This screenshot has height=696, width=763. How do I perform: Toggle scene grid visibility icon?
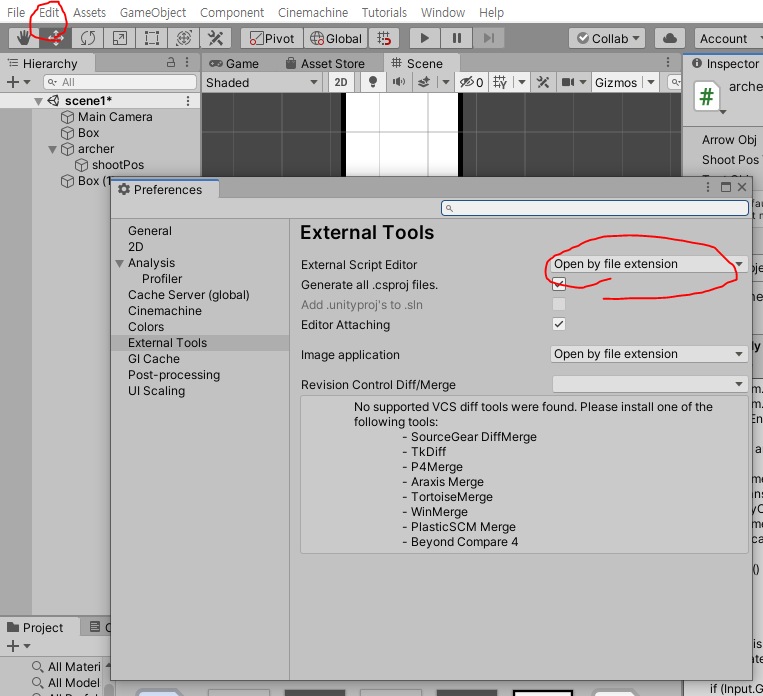[x=500, y=82]
